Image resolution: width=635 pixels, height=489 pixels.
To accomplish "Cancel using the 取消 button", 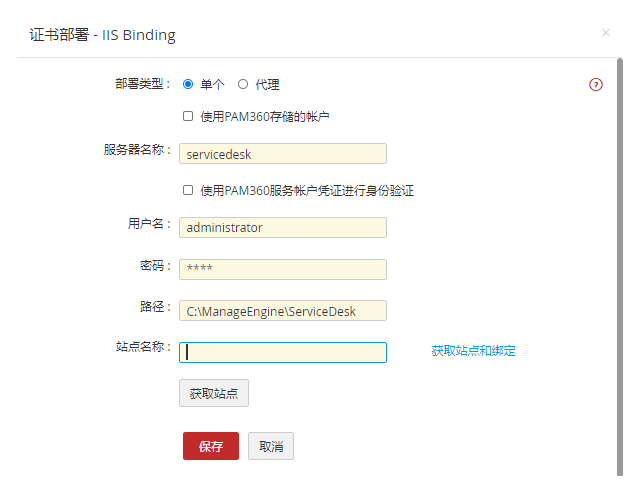I will point(271,446).
